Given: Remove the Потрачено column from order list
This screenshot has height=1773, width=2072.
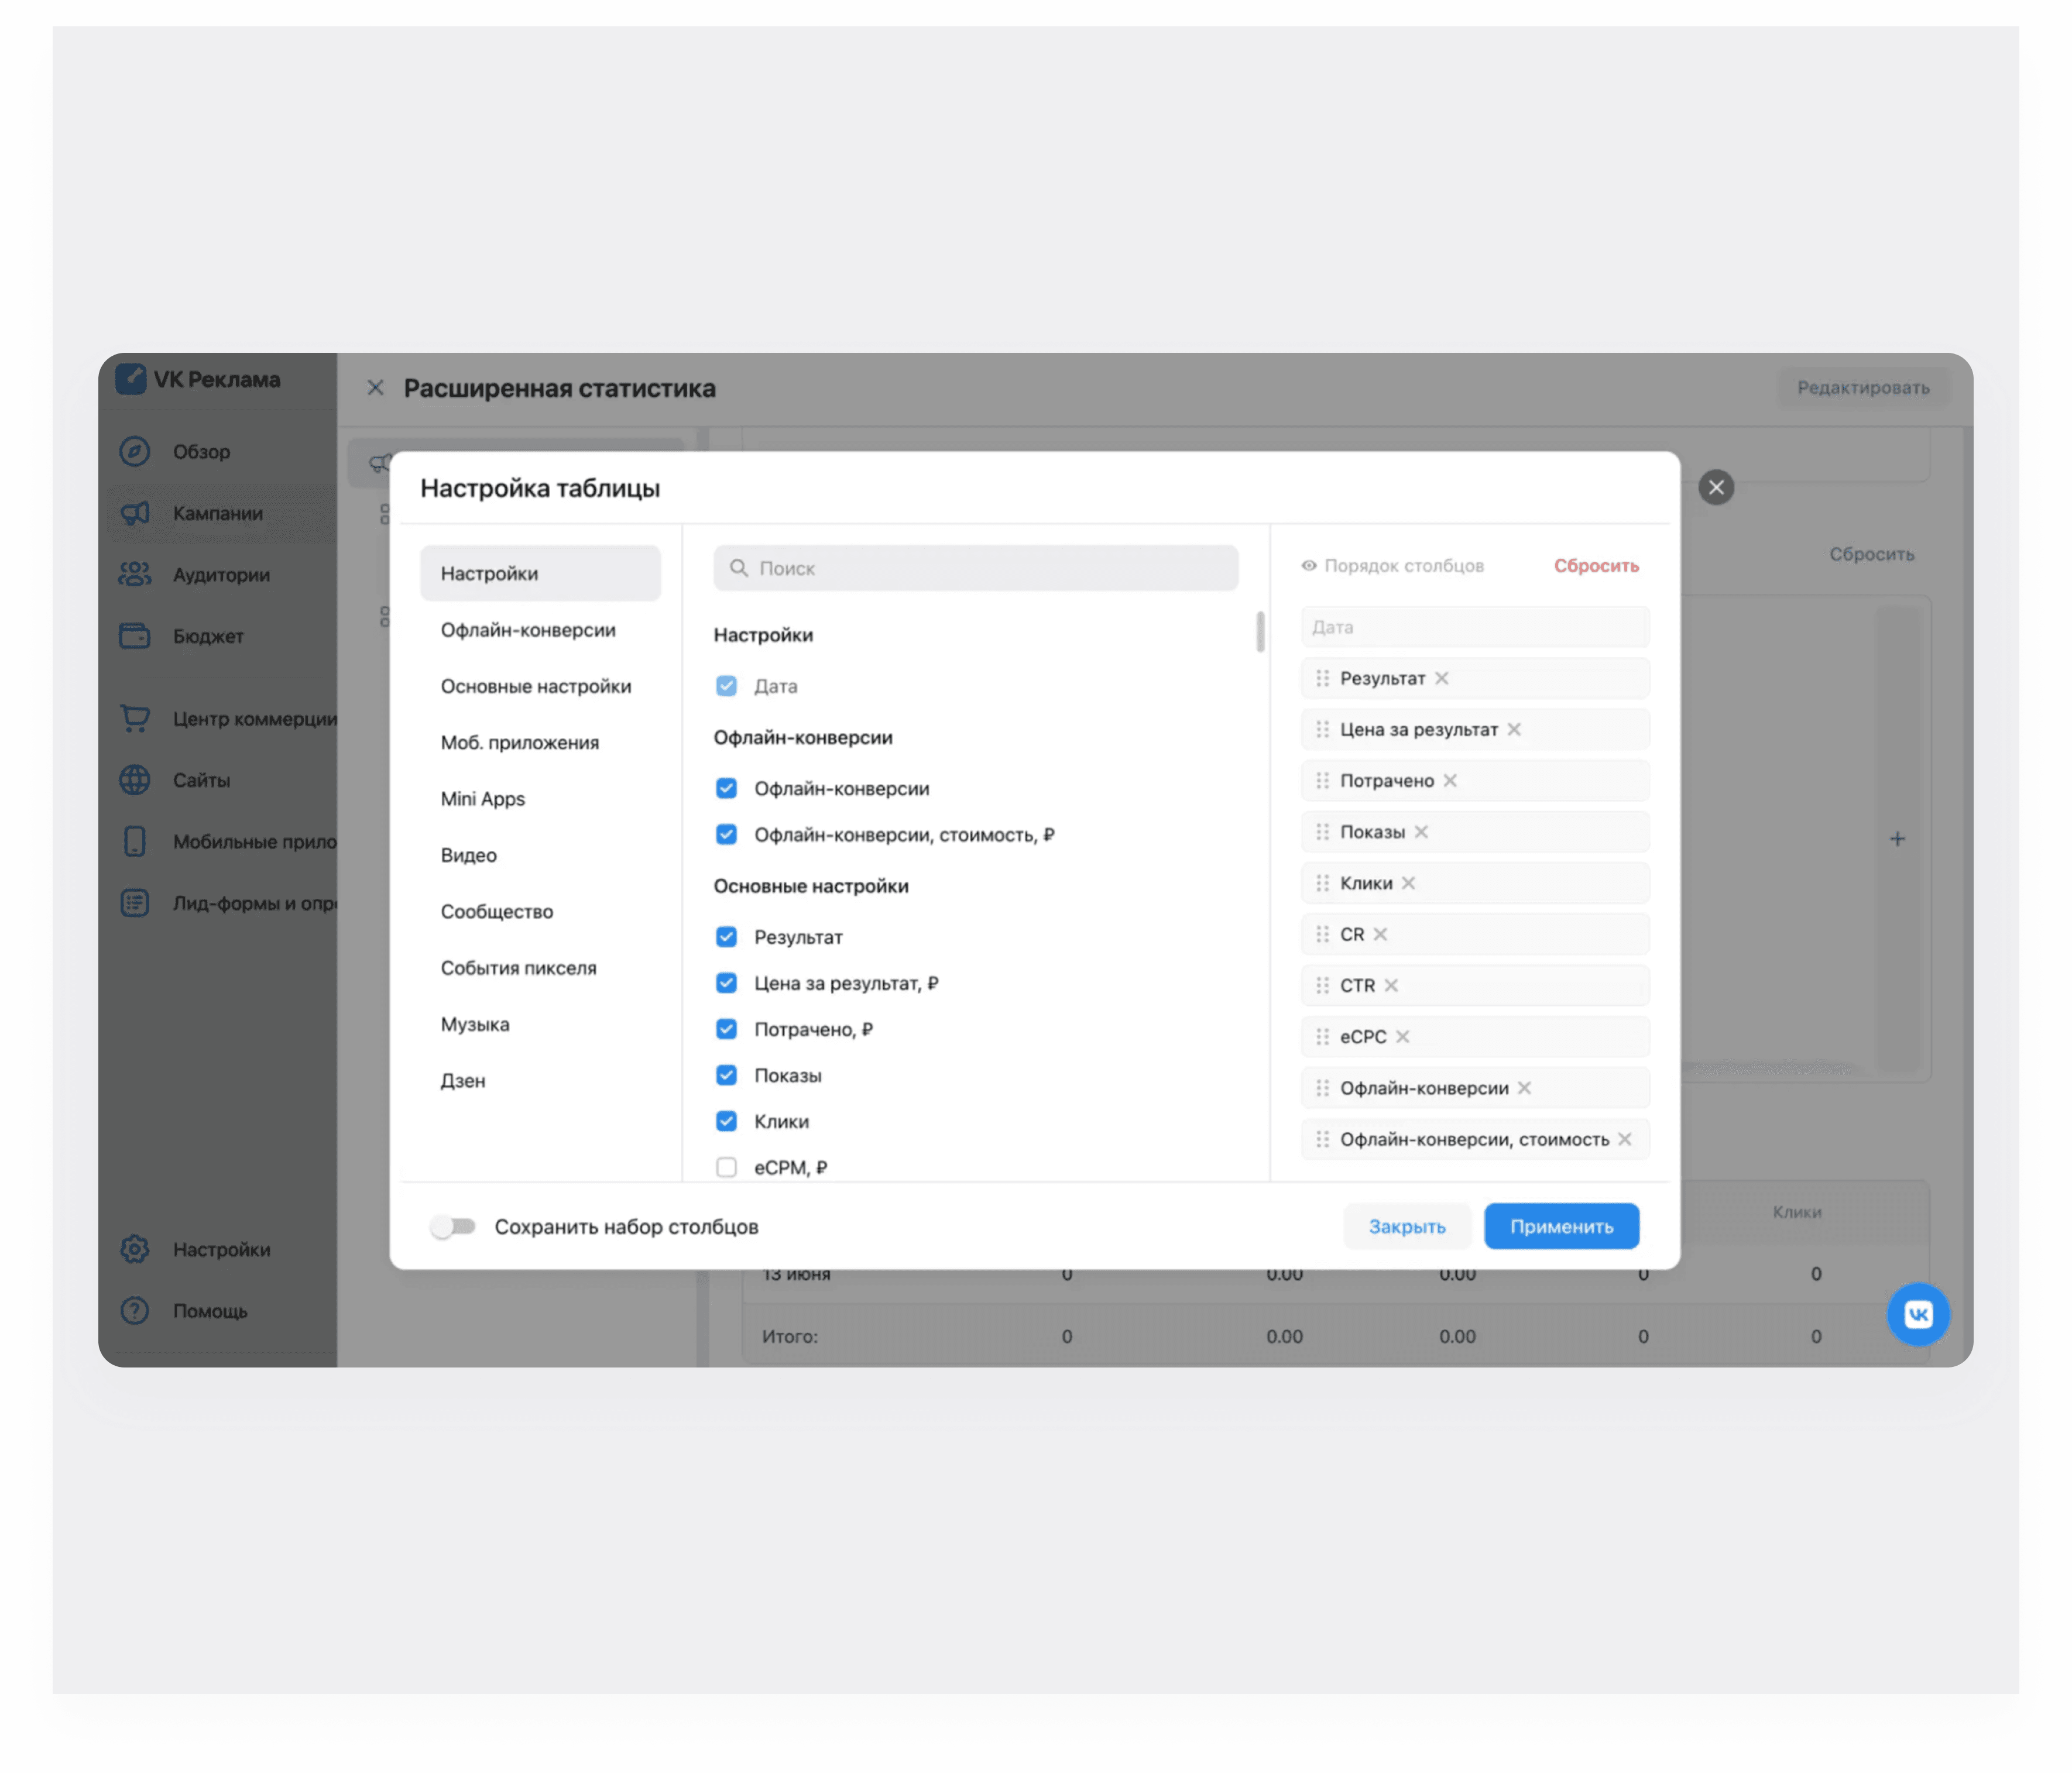Looking at the screenshot, I should 1450,781.
